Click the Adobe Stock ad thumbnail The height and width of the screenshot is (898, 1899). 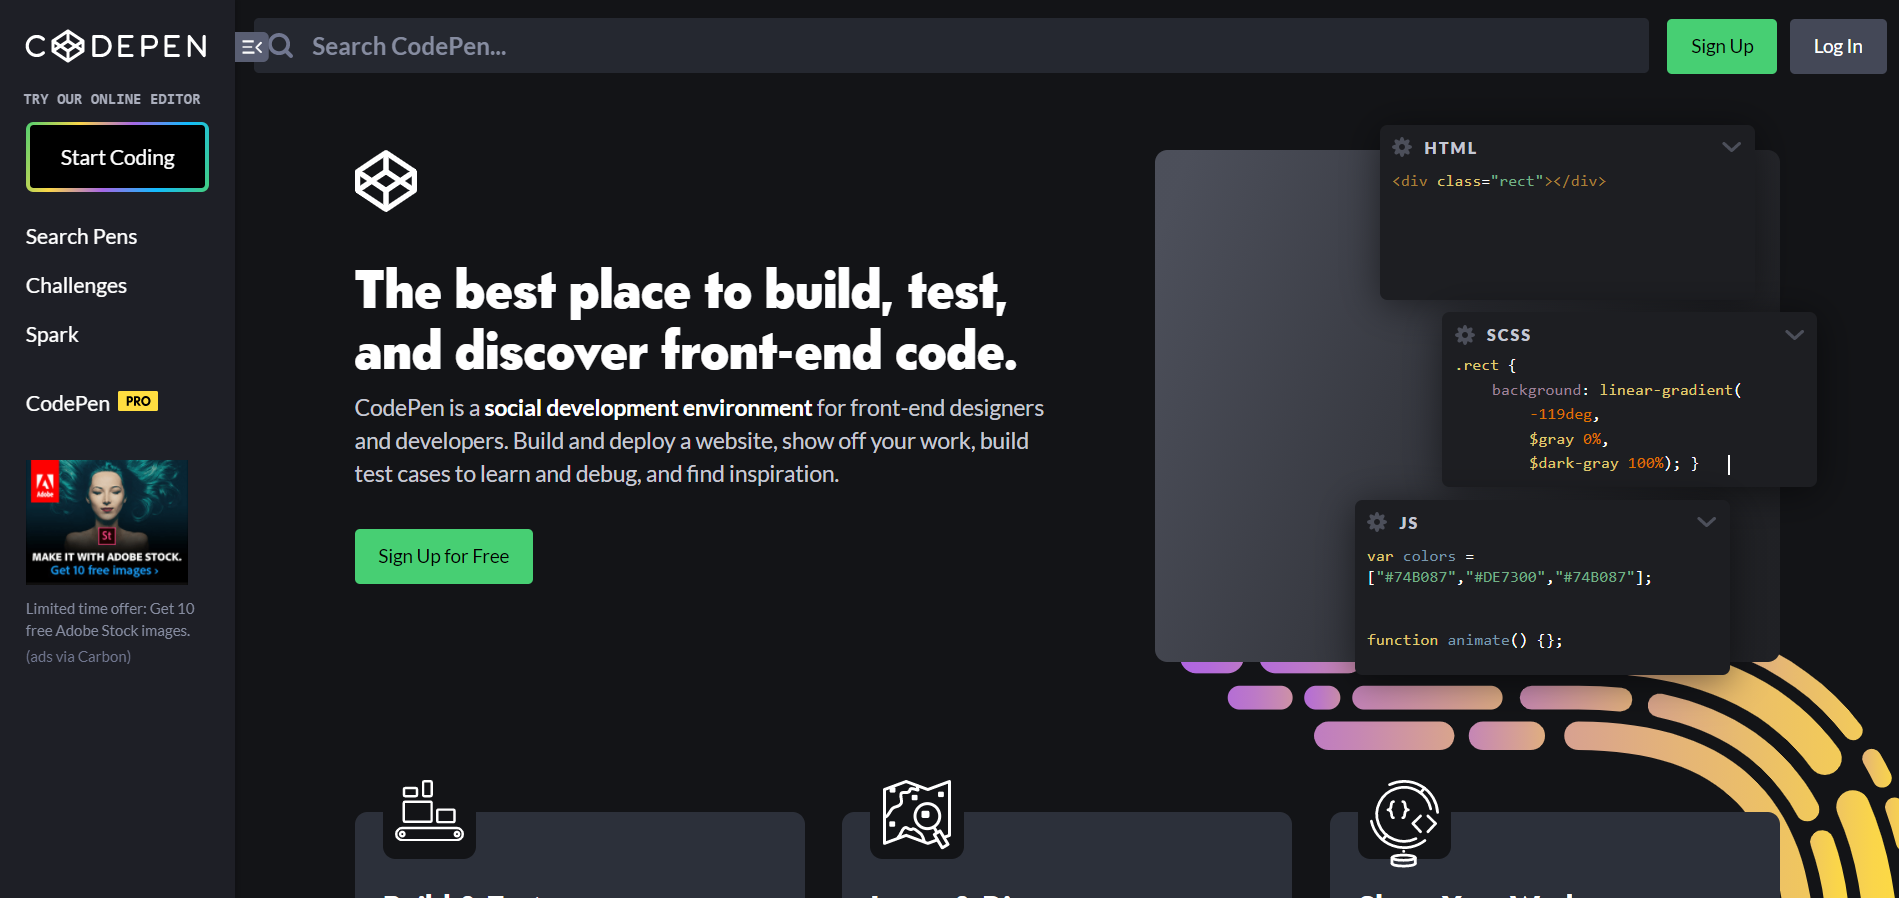pos(107,521)
